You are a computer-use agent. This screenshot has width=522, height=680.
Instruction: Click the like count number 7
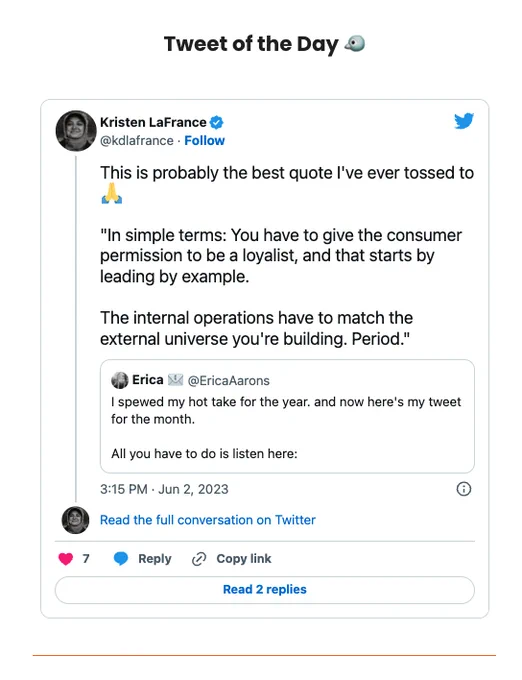(86, 559)
